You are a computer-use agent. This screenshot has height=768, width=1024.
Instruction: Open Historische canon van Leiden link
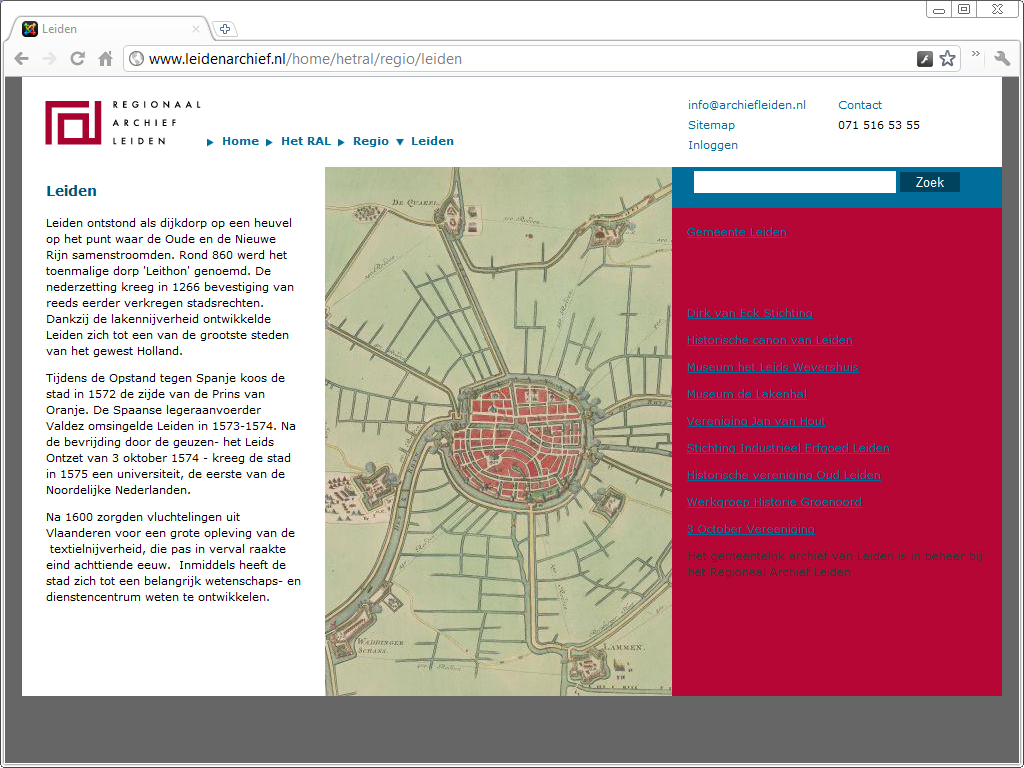point(769,340)
